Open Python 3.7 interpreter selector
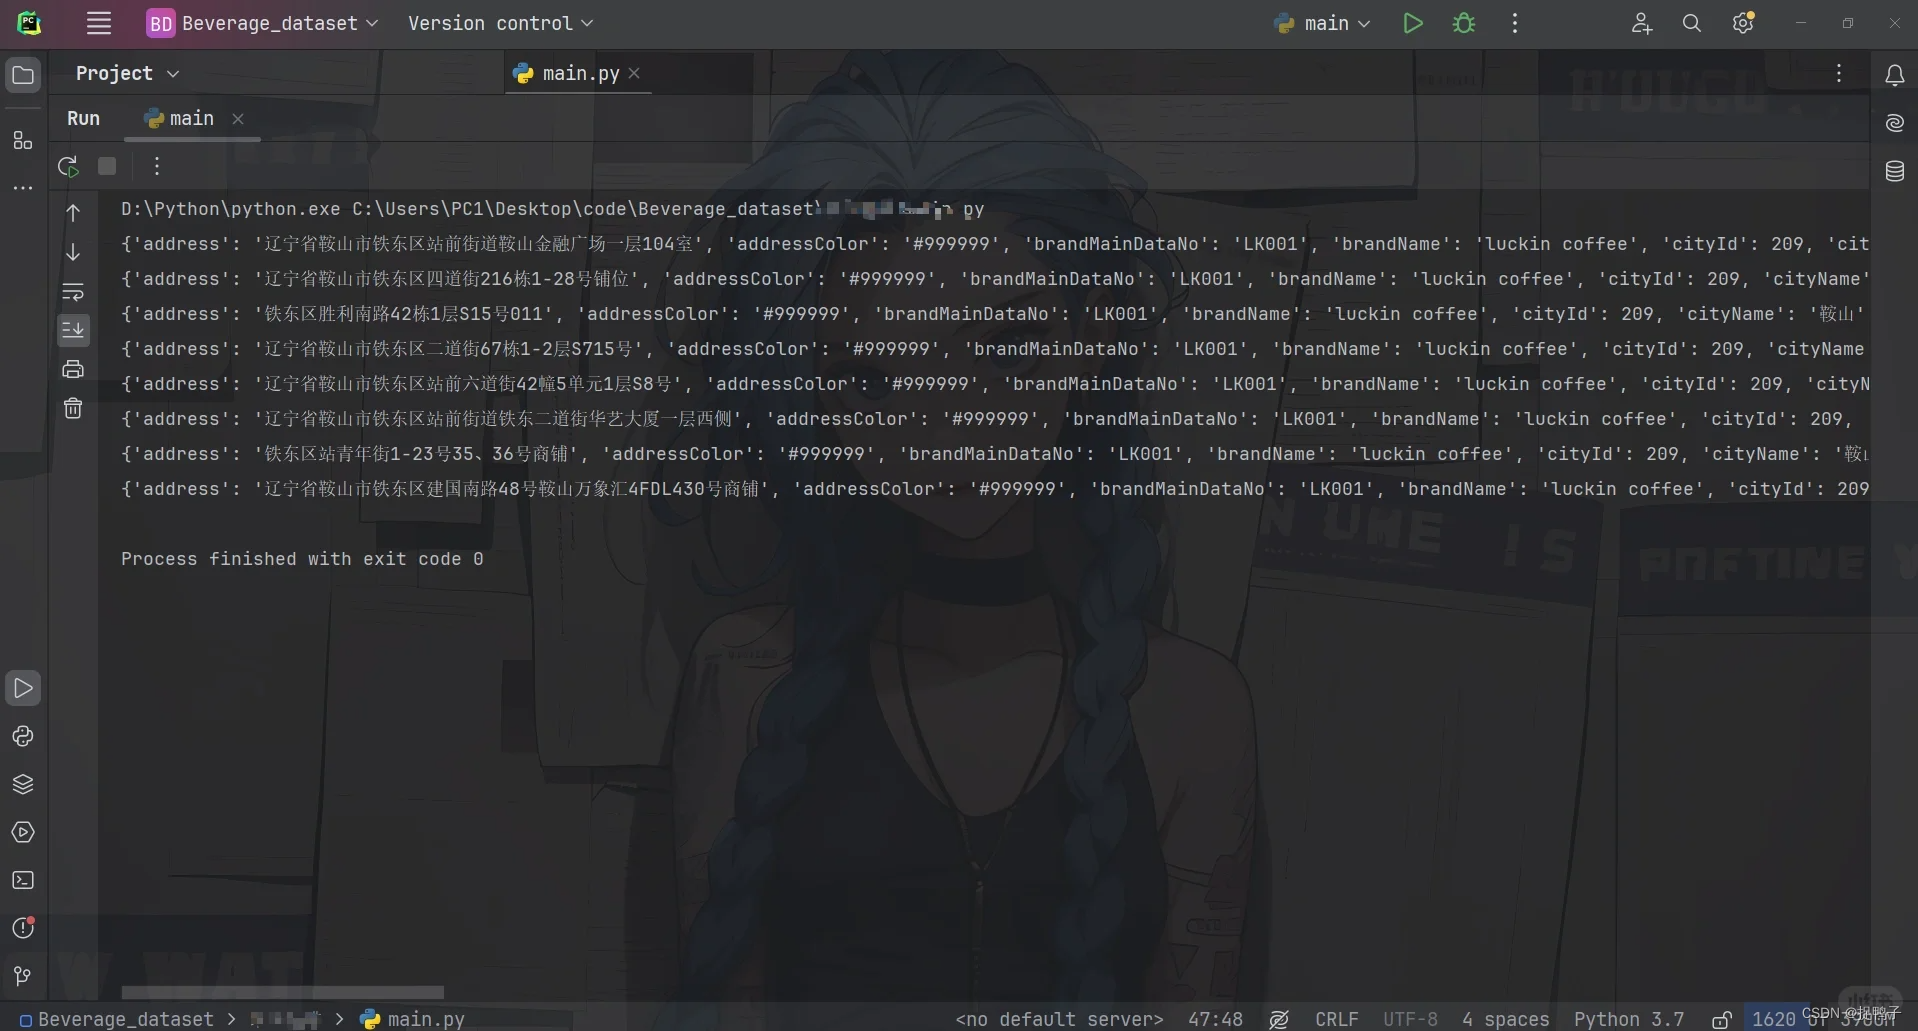The image size is (1918, 1031). click(x=1628, y=1019)
